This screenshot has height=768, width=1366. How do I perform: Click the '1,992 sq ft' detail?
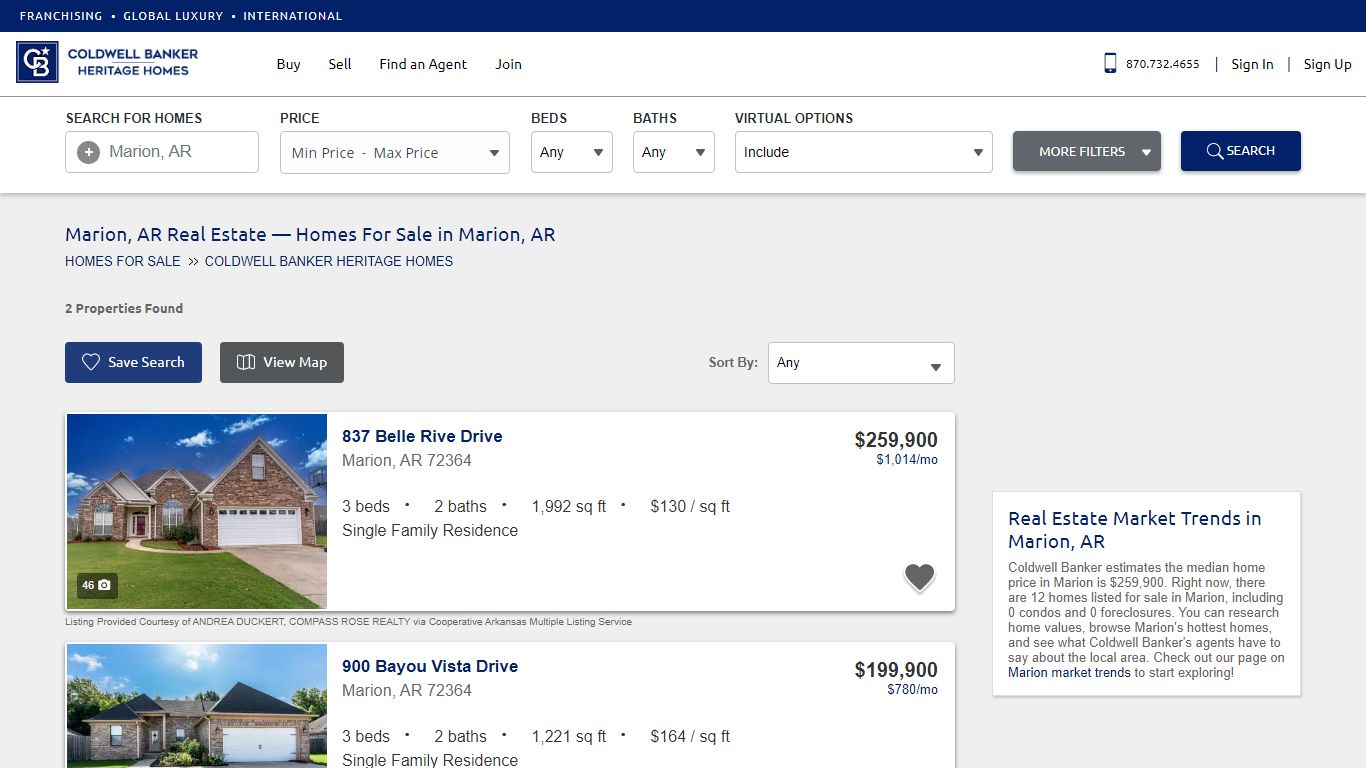click(x=569, y=506)
